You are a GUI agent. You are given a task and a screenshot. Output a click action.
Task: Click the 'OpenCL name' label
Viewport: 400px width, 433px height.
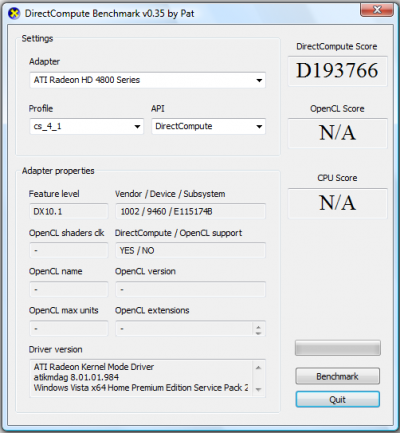click(55, 271)
